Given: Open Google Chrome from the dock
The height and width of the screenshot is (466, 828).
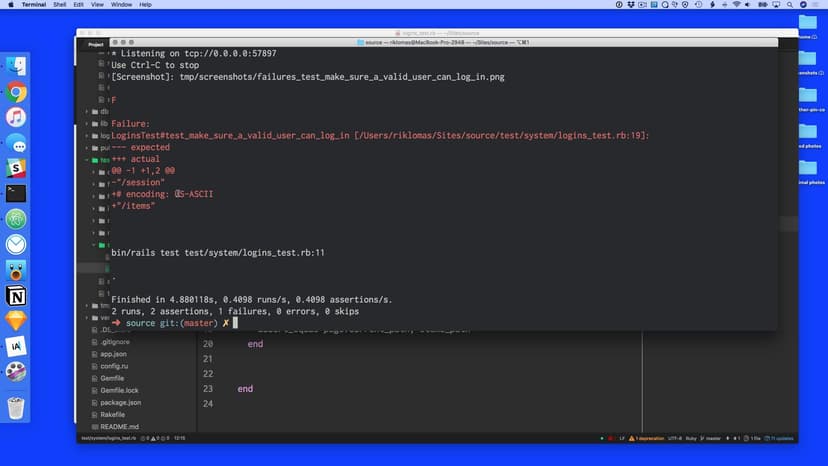Looking at the screenshot, I should click(x=16, y=92).
